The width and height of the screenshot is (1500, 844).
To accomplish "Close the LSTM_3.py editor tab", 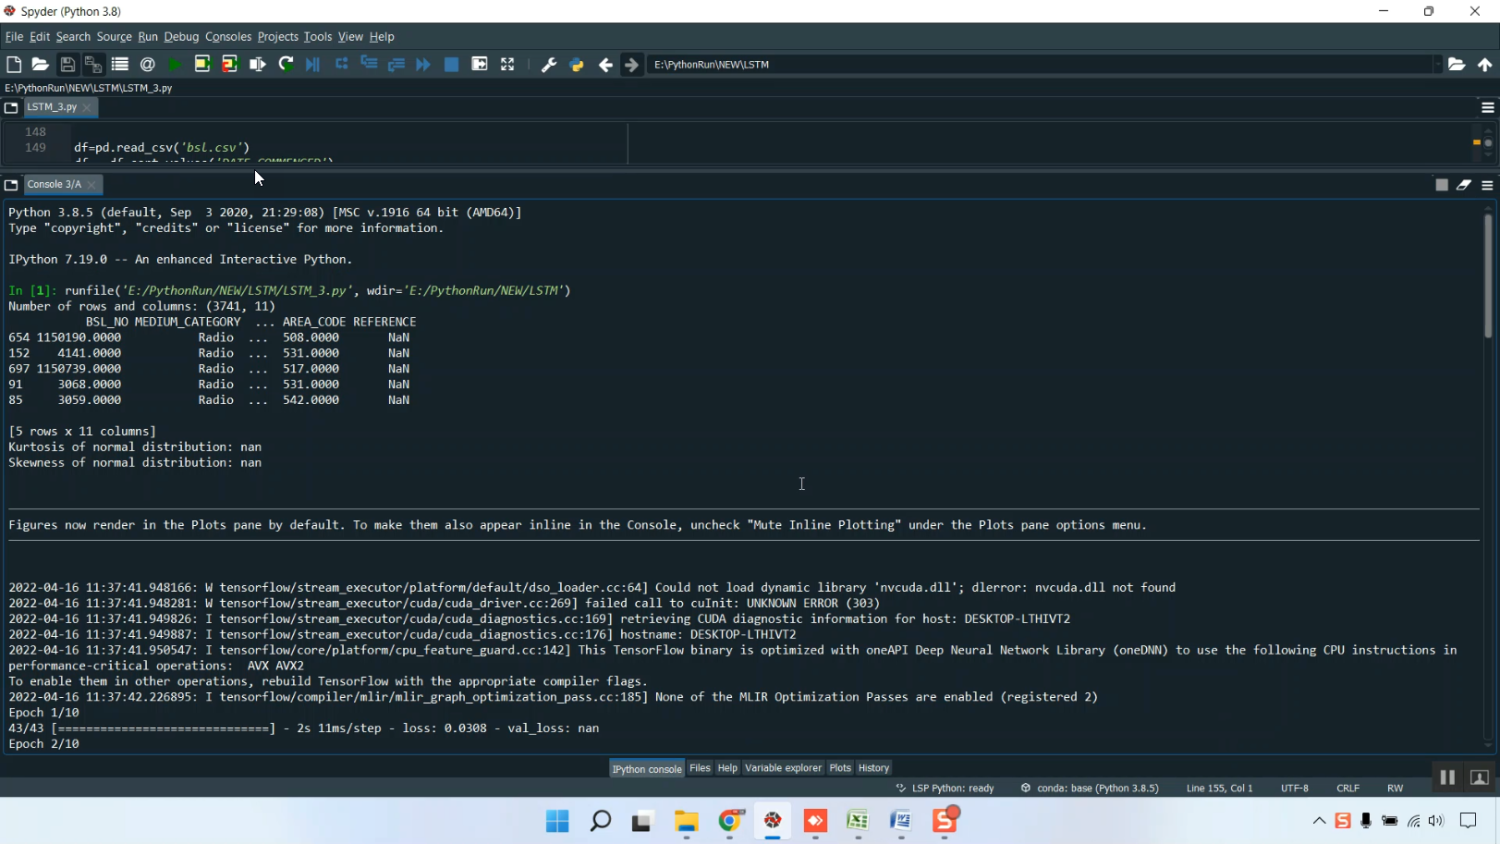I will tap(87, 107).
